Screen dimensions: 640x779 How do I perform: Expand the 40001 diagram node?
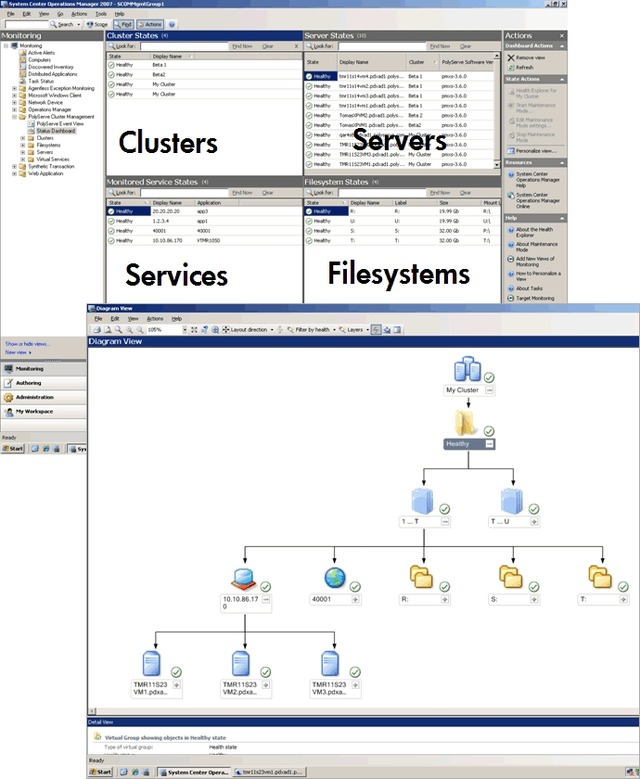click(355, 600)
